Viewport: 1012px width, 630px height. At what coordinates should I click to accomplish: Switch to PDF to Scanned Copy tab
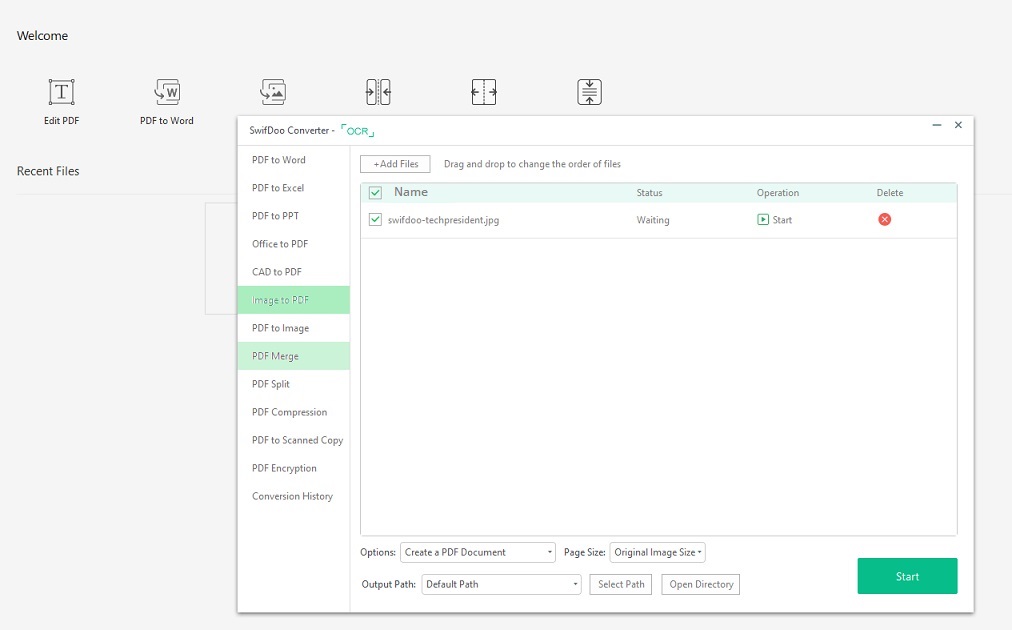click(x=294, y=440)
